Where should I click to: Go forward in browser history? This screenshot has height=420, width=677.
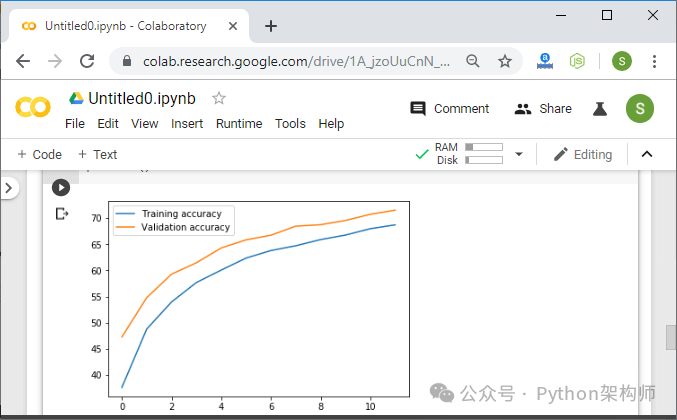click(55, 61)
